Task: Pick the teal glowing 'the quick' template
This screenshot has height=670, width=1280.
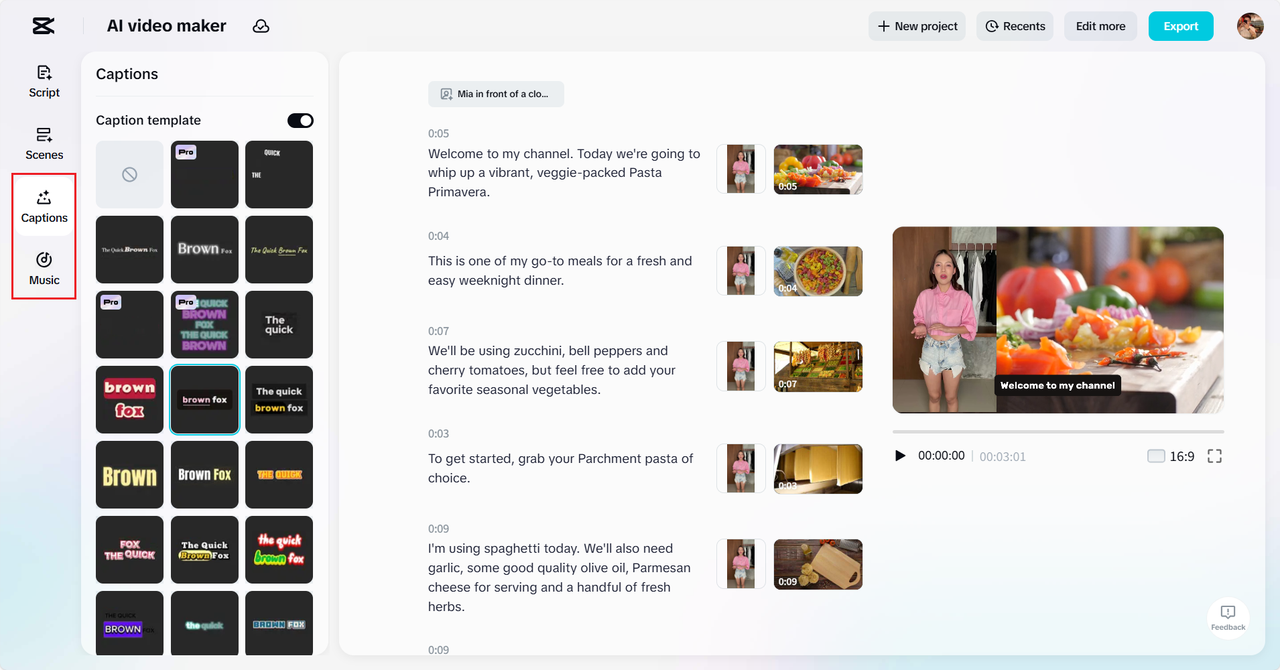Action: 205,623
